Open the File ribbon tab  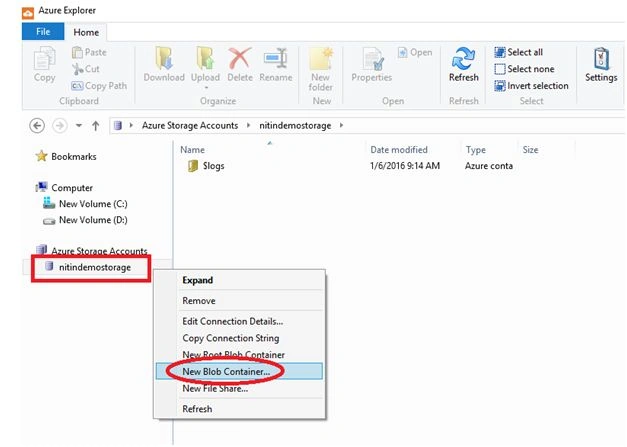tap(43, 32)
